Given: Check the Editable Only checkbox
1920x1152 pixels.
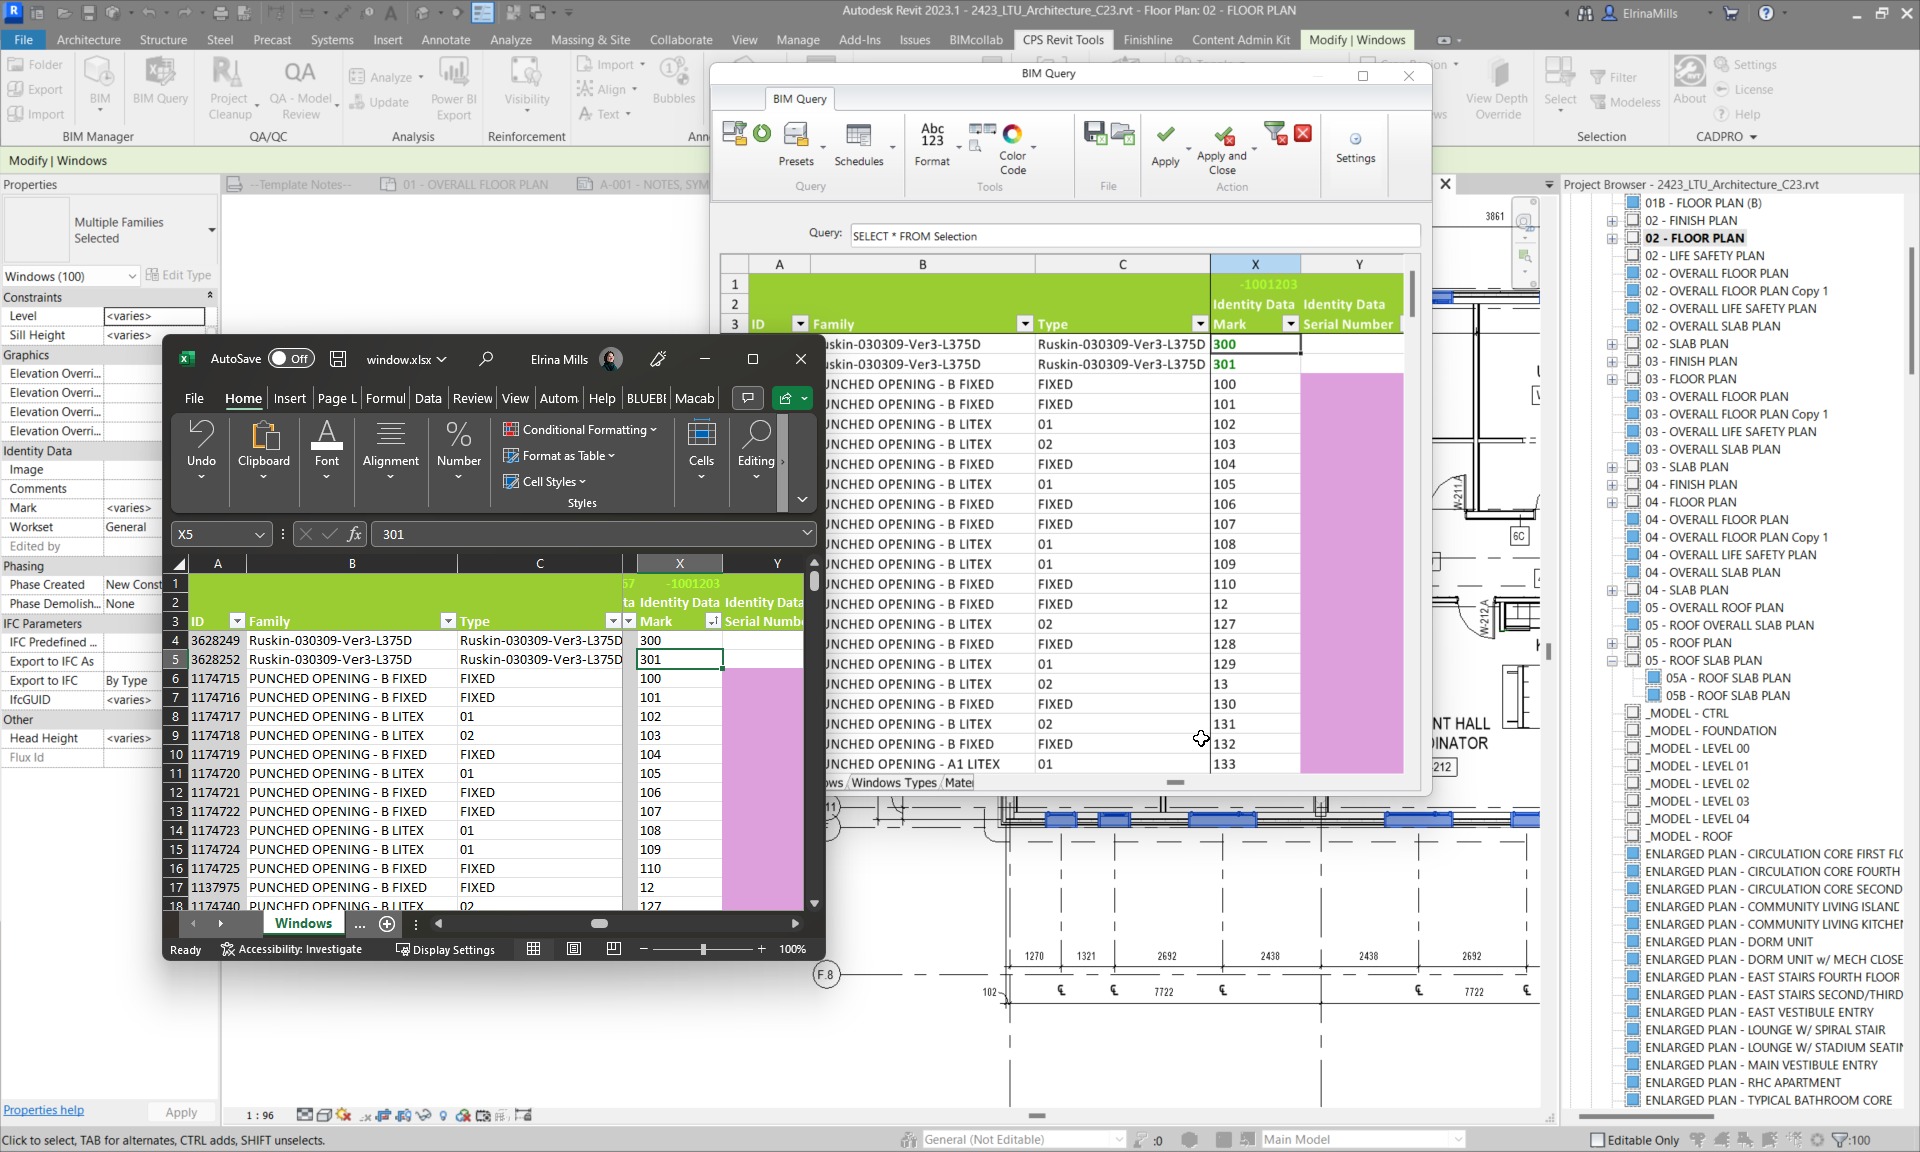Looking at the screenshot, I should click(1598, 1140).
